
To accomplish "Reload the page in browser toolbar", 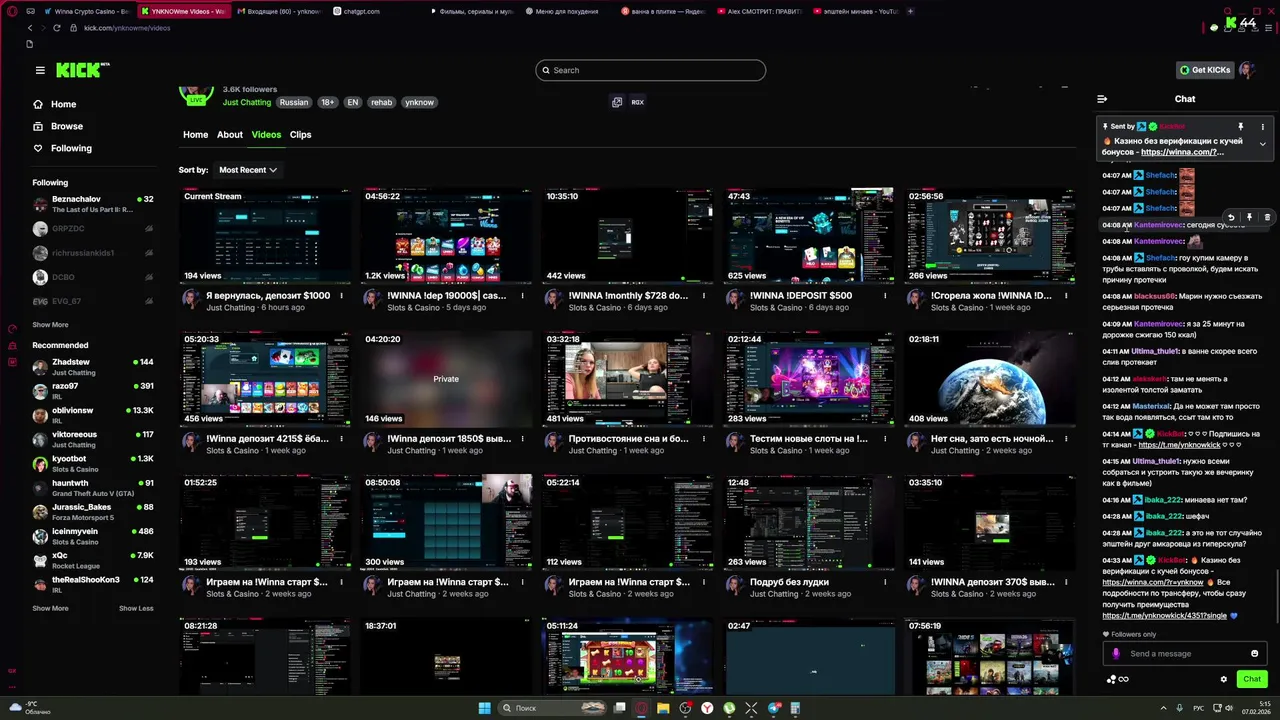I will pyautogui.click(x=57, y=28).
